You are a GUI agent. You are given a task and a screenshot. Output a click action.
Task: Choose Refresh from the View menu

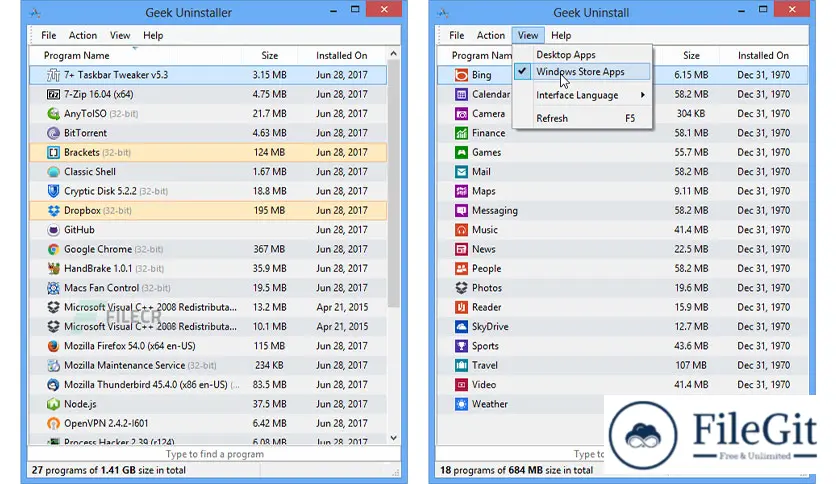click(582, 118)
